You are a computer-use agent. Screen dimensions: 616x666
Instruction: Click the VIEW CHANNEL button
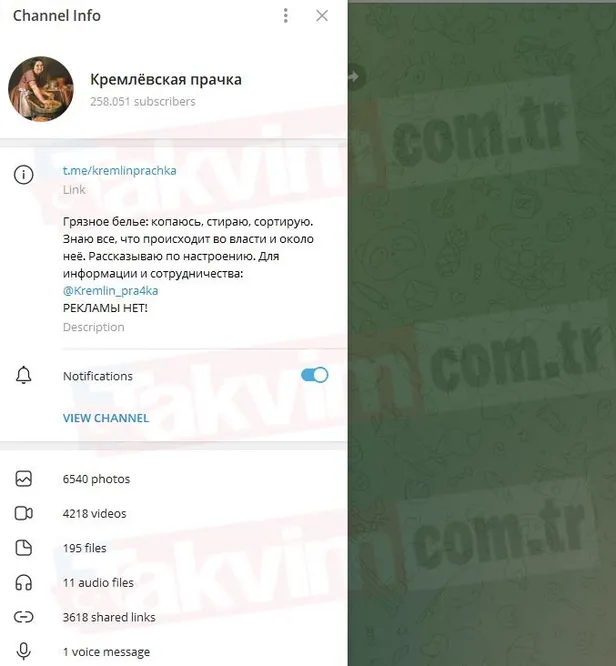pyautogui.click(x=106, y=418)
